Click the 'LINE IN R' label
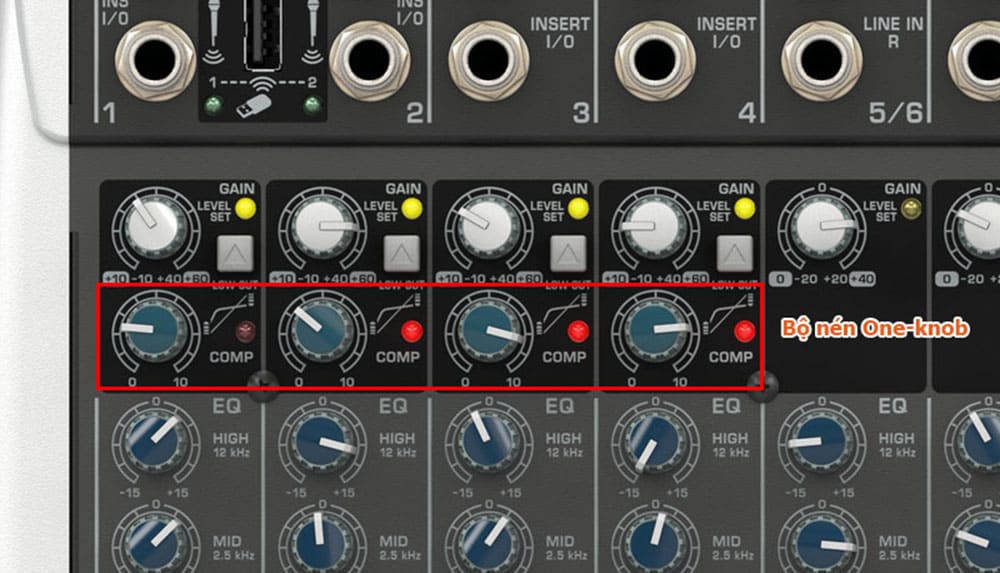Screen dimensions: 1000x573 point(893,33)
